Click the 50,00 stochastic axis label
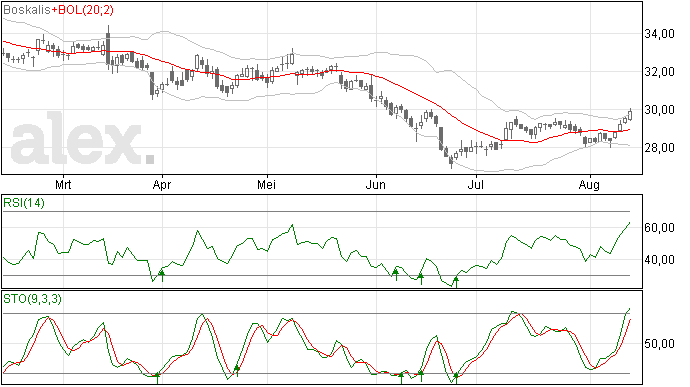Screen dimensions: 690x387 click(x=659, y=344)
